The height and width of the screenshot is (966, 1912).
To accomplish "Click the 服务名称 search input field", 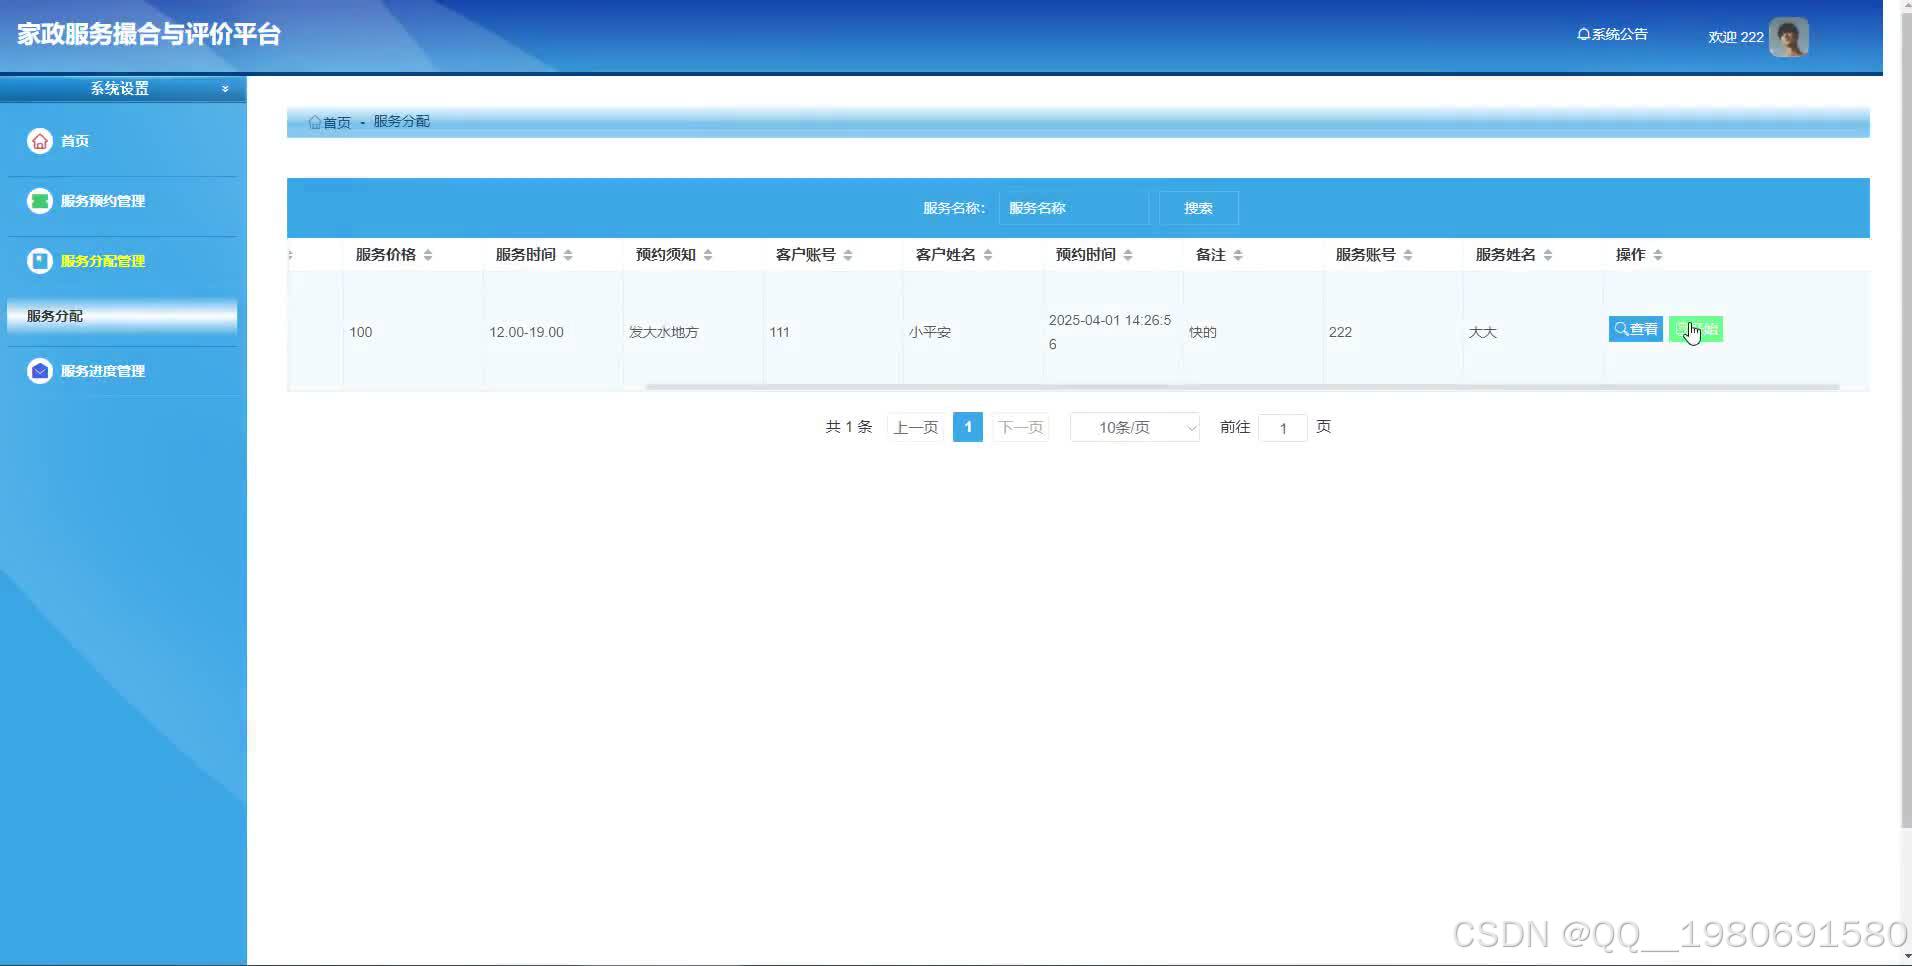I will click(1073, 207).
